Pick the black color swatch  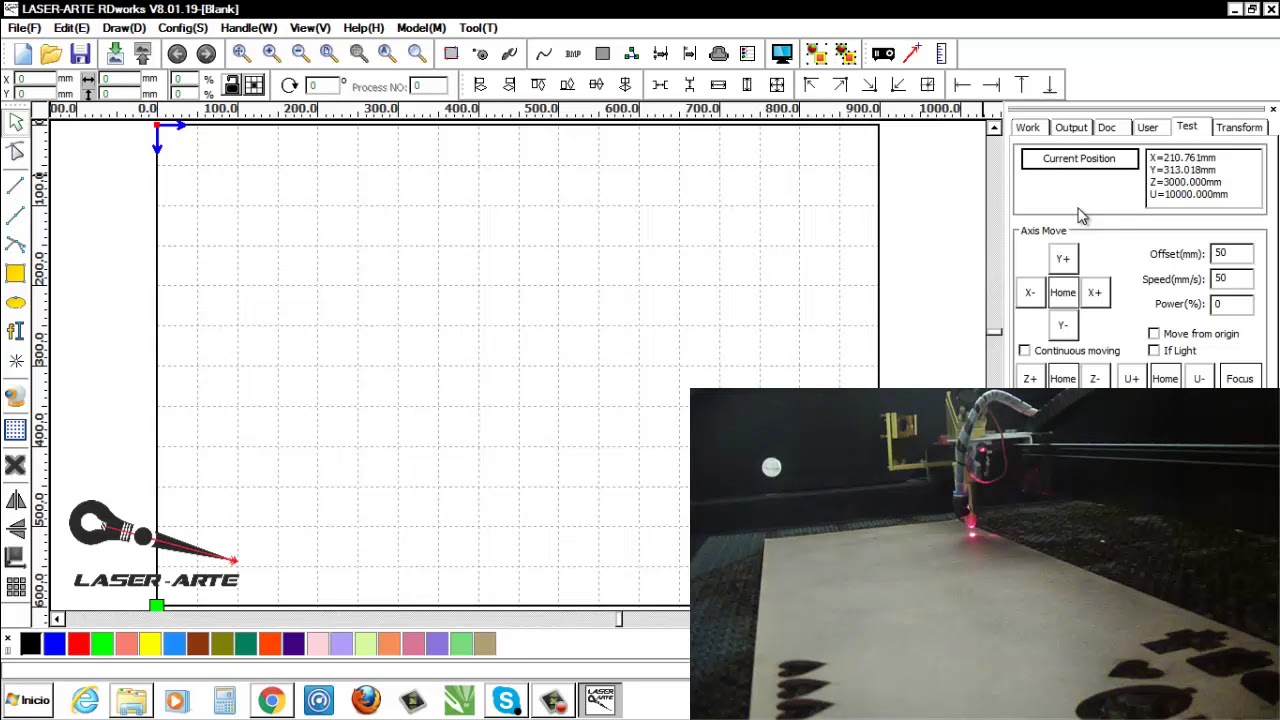coord(30,644)
